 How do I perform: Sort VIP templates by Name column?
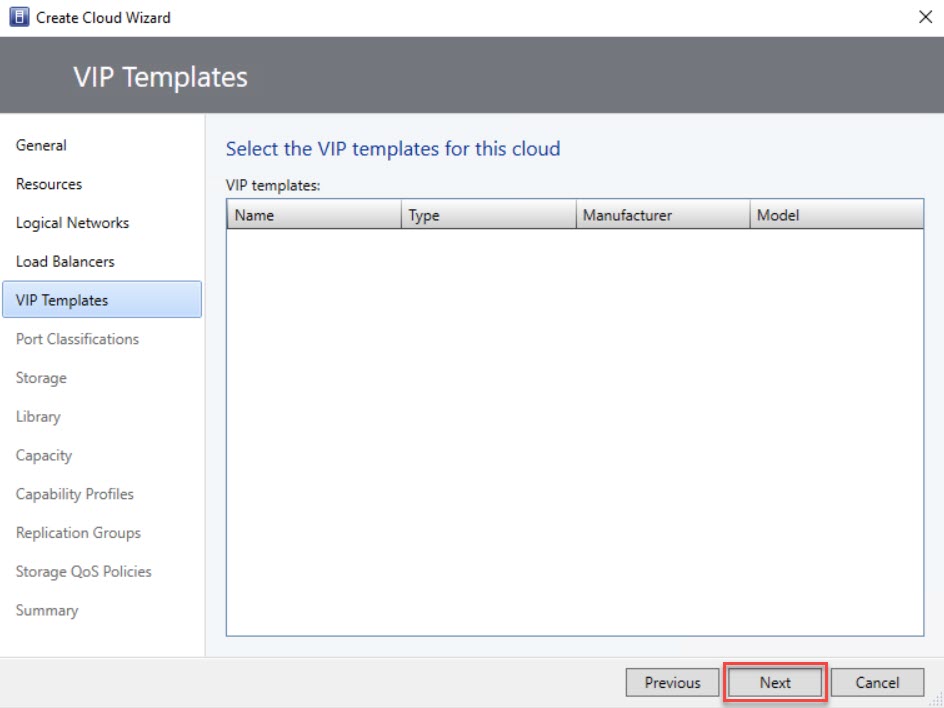tap(313, 215)
